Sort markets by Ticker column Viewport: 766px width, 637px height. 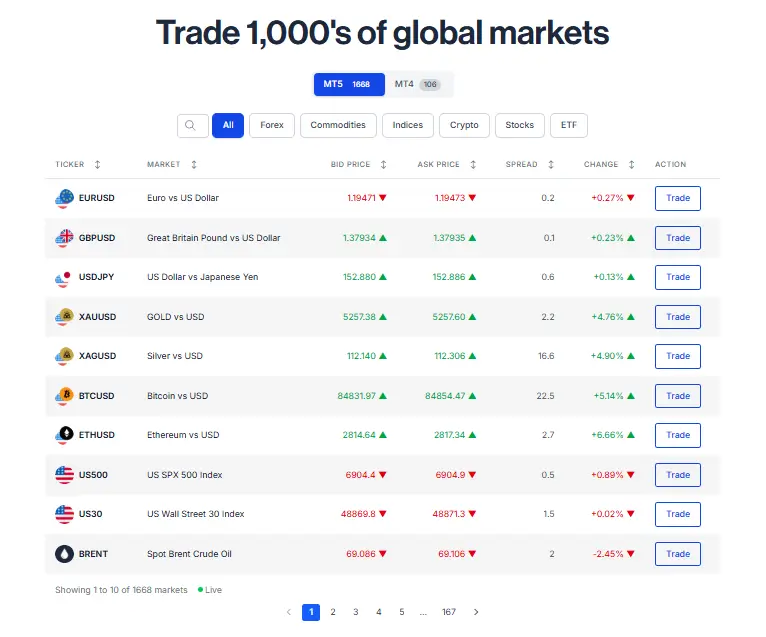(x=97, y=164)
